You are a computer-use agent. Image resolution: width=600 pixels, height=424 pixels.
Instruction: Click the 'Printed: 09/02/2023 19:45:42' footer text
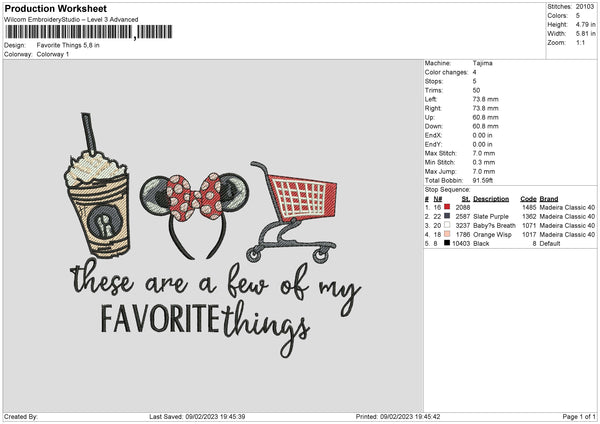tap(398, 416)
